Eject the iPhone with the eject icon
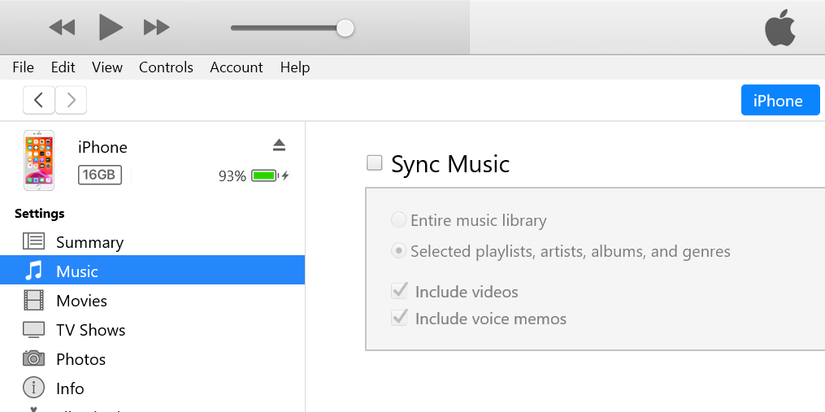This screenshot has width=825, height=412. click(x=279, y=145)
